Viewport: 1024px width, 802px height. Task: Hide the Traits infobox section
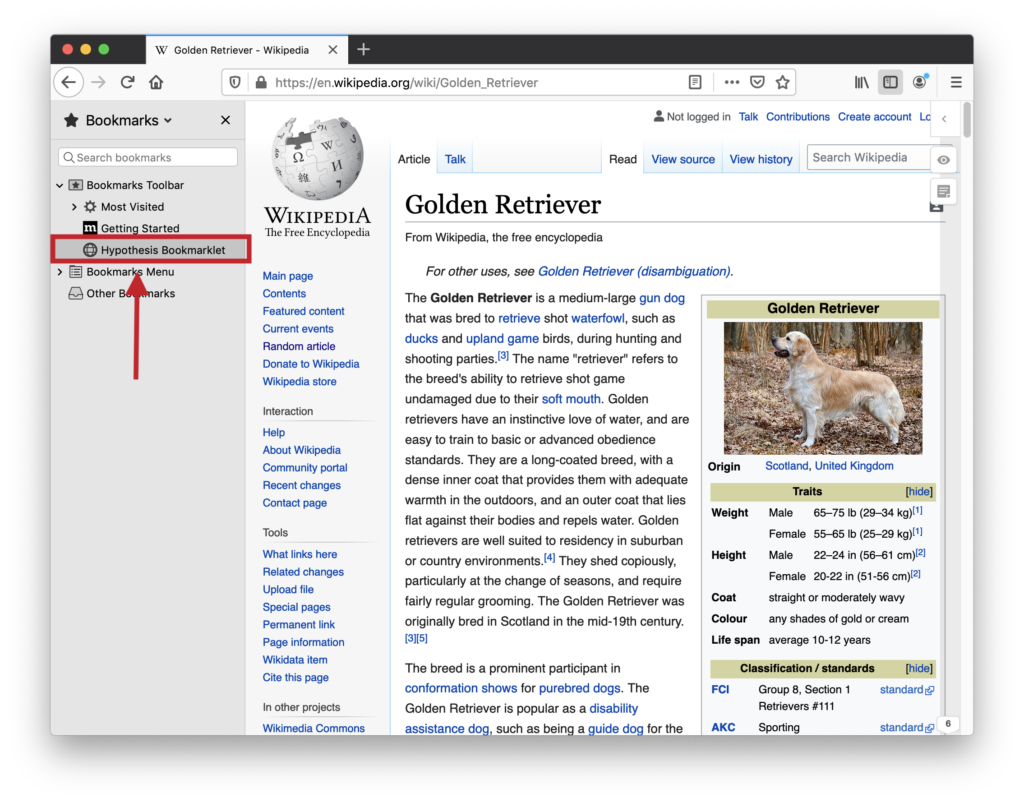(919, 492)
